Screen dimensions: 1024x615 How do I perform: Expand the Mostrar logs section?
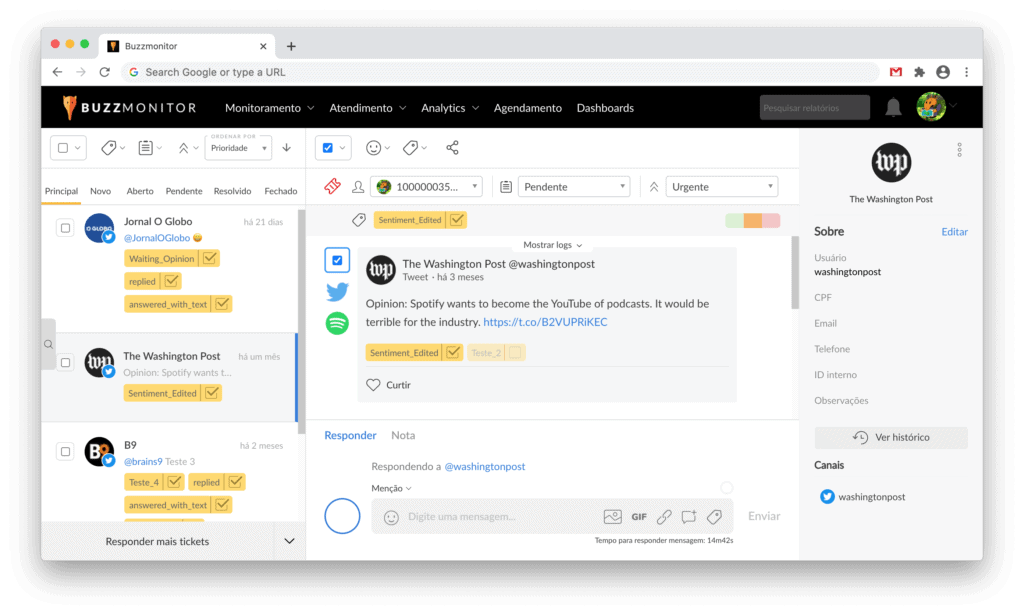pos(552,245)
